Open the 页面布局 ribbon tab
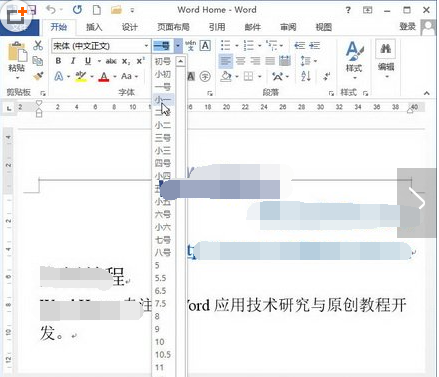The width and height of the screenshot is (439, 377). pos(173,27)
